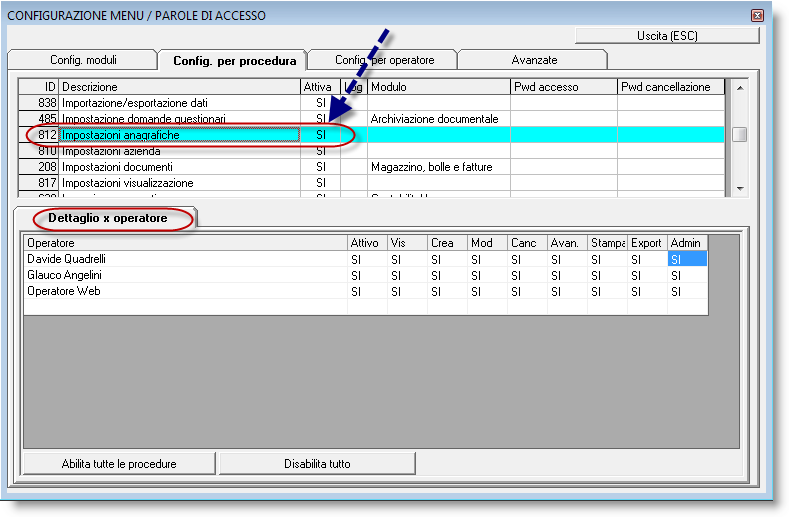
Task: Select the Dettaglio x operatore tab
Action: pos(107,218)
